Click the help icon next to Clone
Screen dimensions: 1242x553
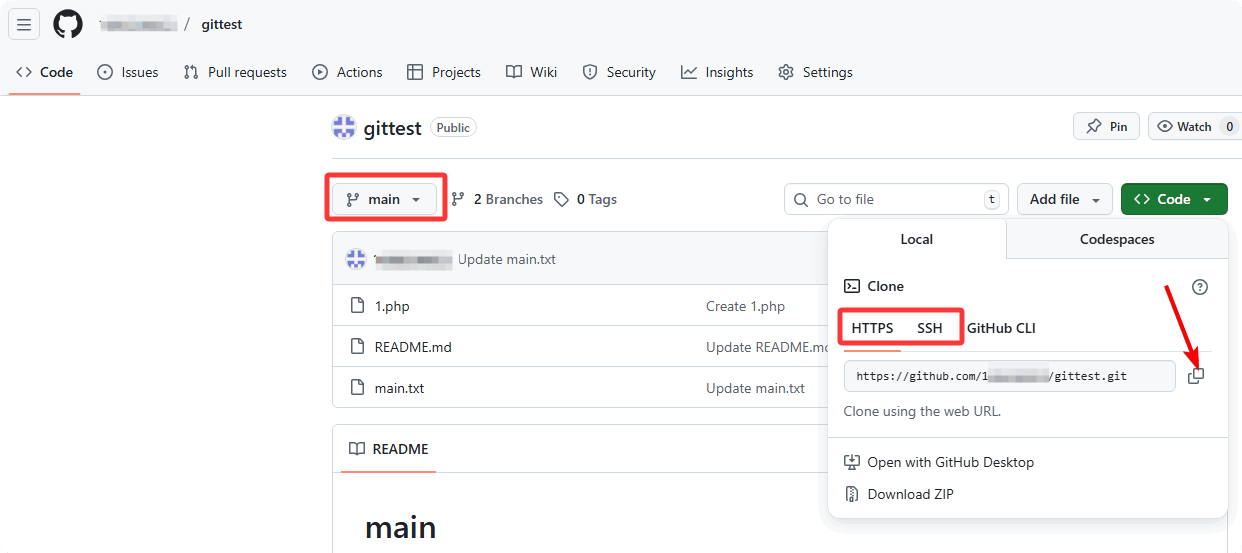(1200, 287)
